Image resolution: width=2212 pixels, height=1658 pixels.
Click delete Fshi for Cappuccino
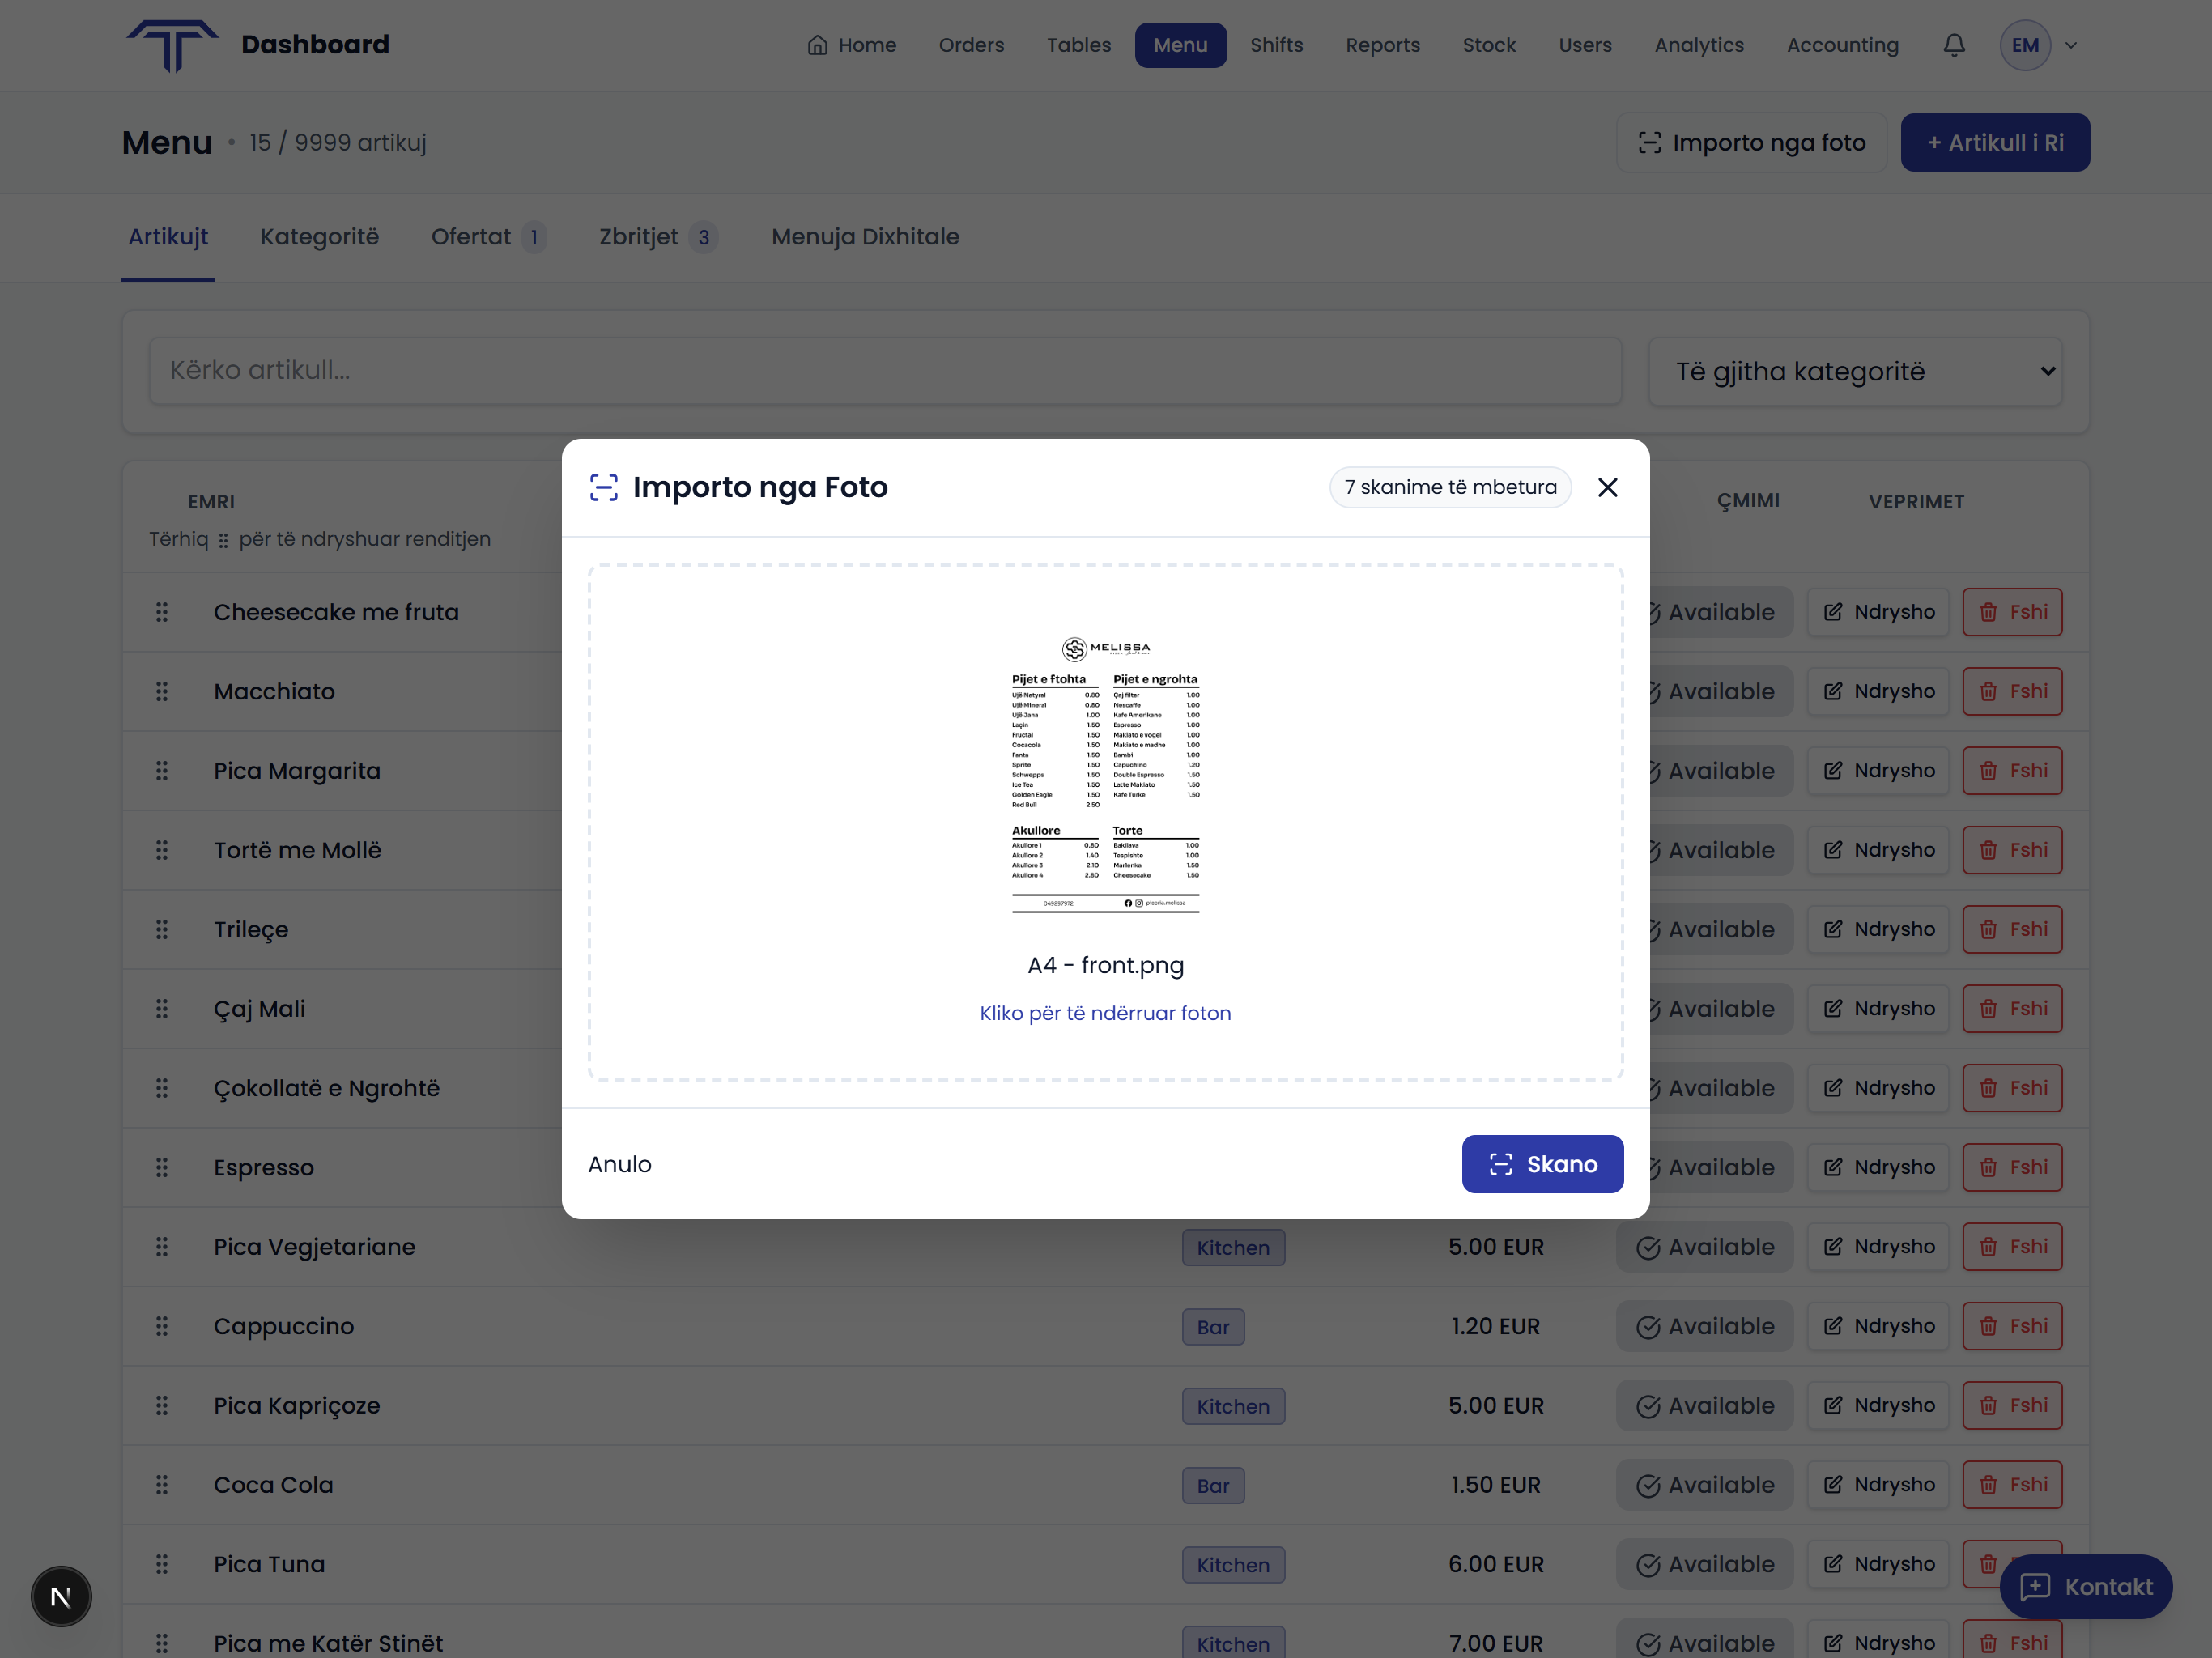2012,1326
